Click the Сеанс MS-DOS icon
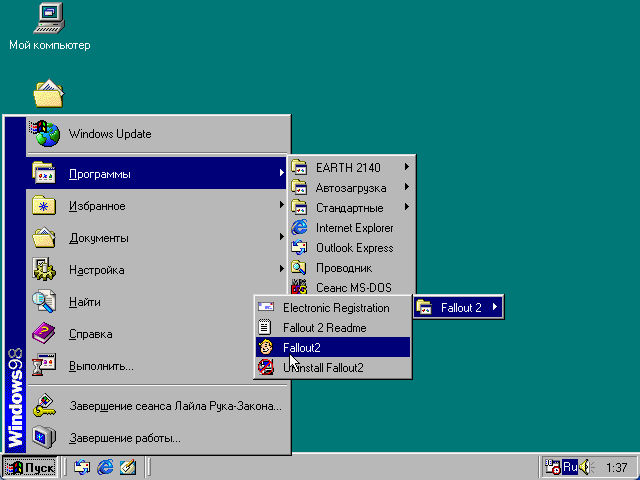The height and width of the screenshot is (480, 640). [299, 287]
